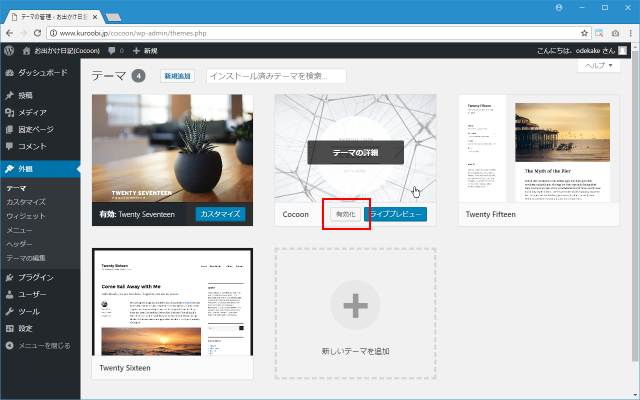This screenshot has height=400, width=640.
Task: Click the 新規追加 add new button
Action: (x=177, y=76)
